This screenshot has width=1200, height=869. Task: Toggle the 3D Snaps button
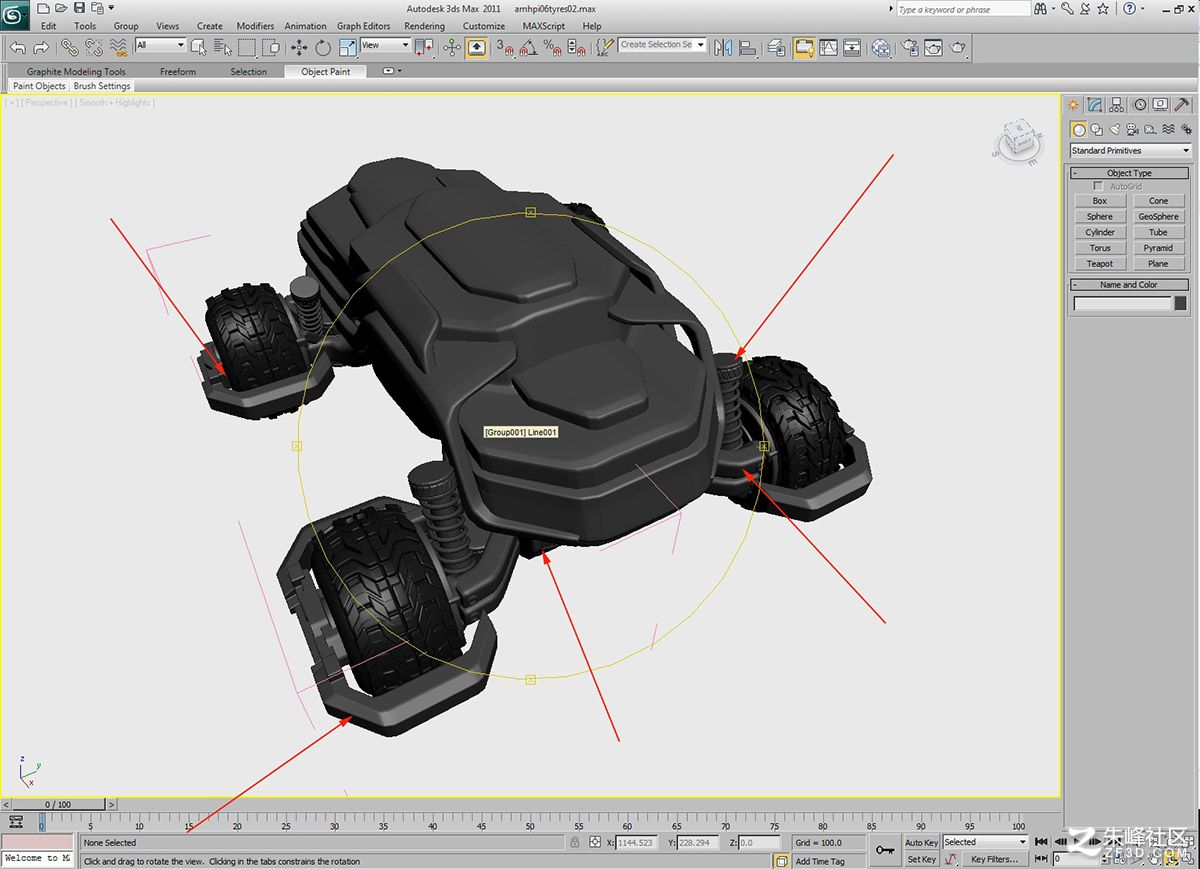(x=504, y=47)
